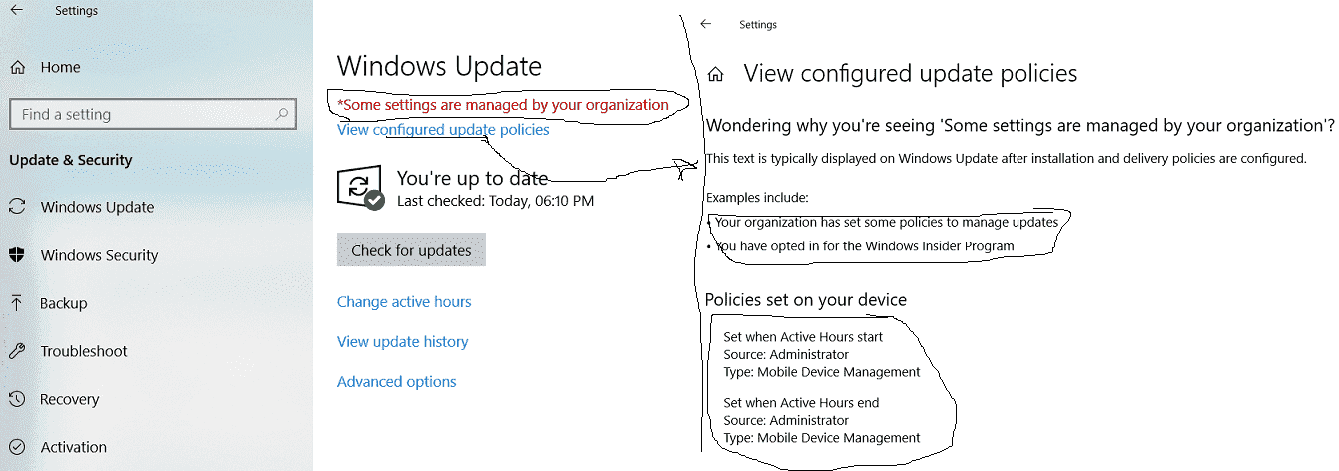The width and height of the screenshot is (1339, 471).
Task: Open Advanced options link
Action: point(396,382)
